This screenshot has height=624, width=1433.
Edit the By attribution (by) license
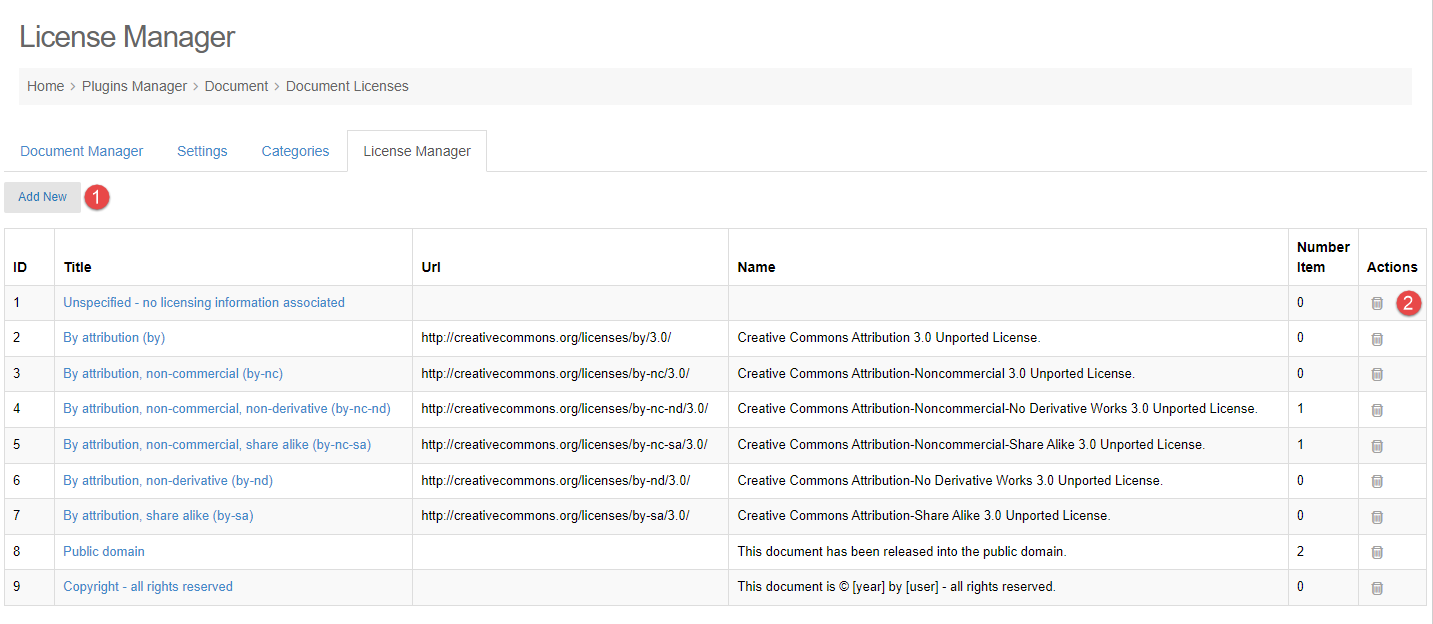pyautogui.click(x=114, y=338)
